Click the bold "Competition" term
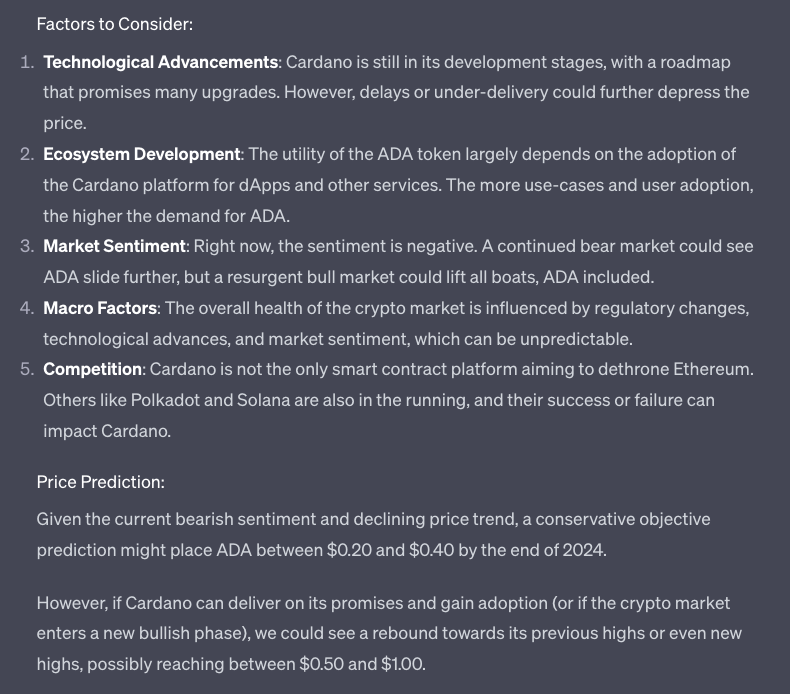790x694 pixels. (x=94, y=370)
